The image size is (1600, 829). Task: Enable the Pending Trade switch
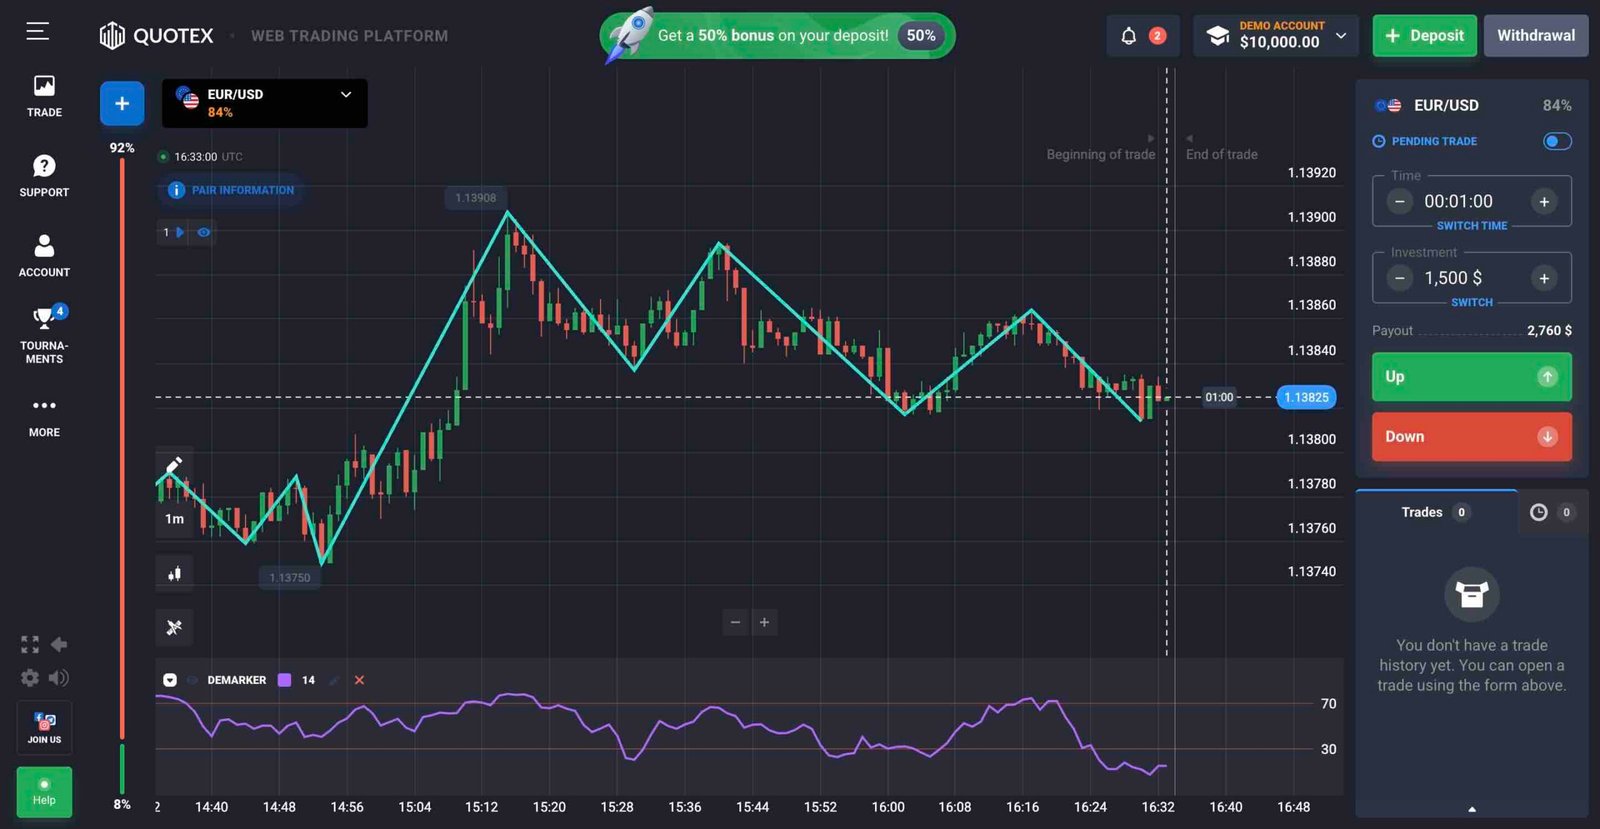coord(1557,141)
